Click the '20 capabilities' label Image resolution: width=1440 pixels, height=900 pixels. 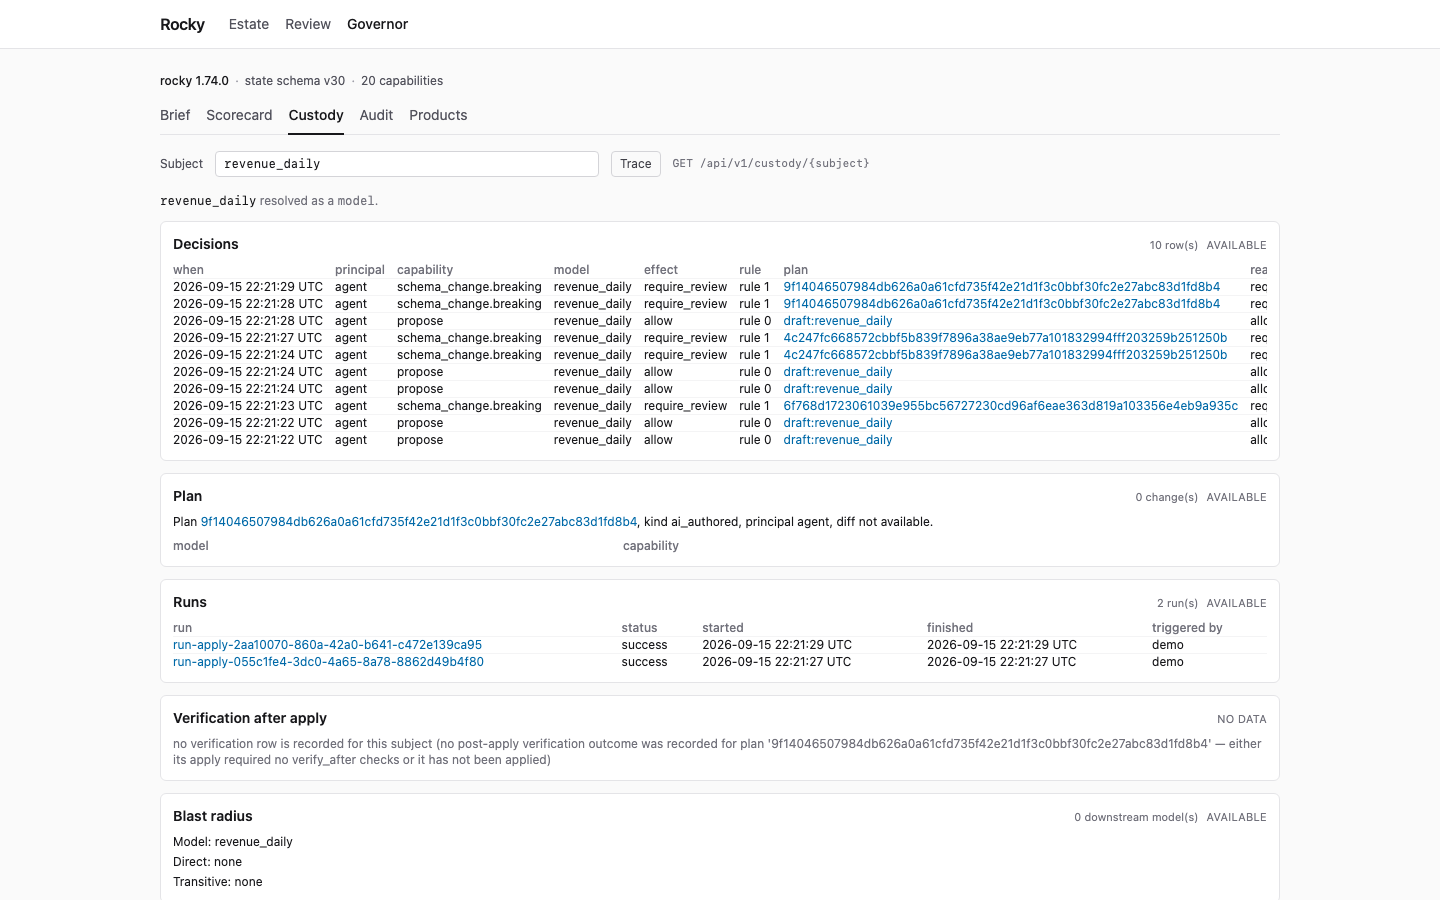(402, 81)
